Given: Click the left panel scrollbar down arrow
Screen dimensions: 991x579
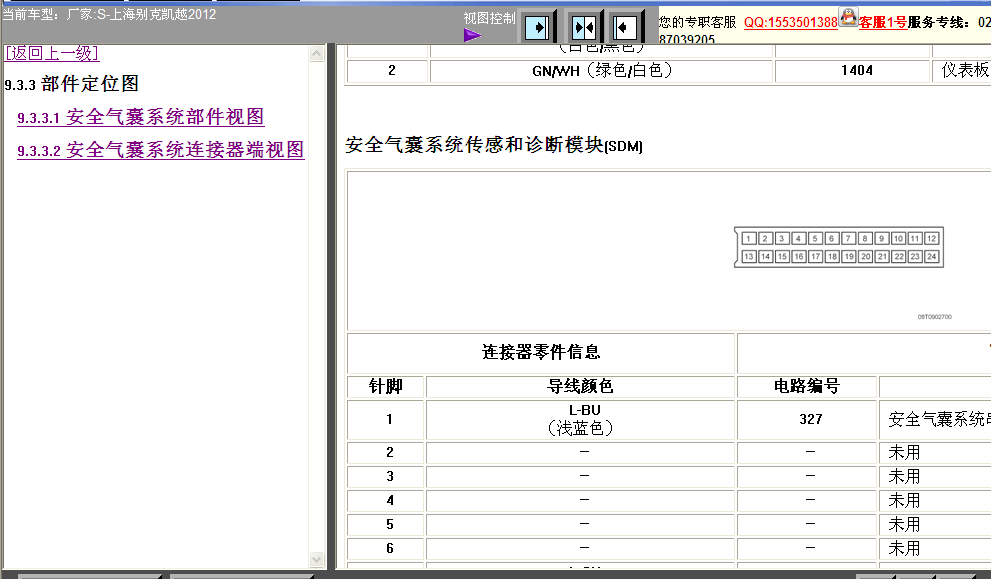Looking at the screenshot, I should click(x=318, y=560).
